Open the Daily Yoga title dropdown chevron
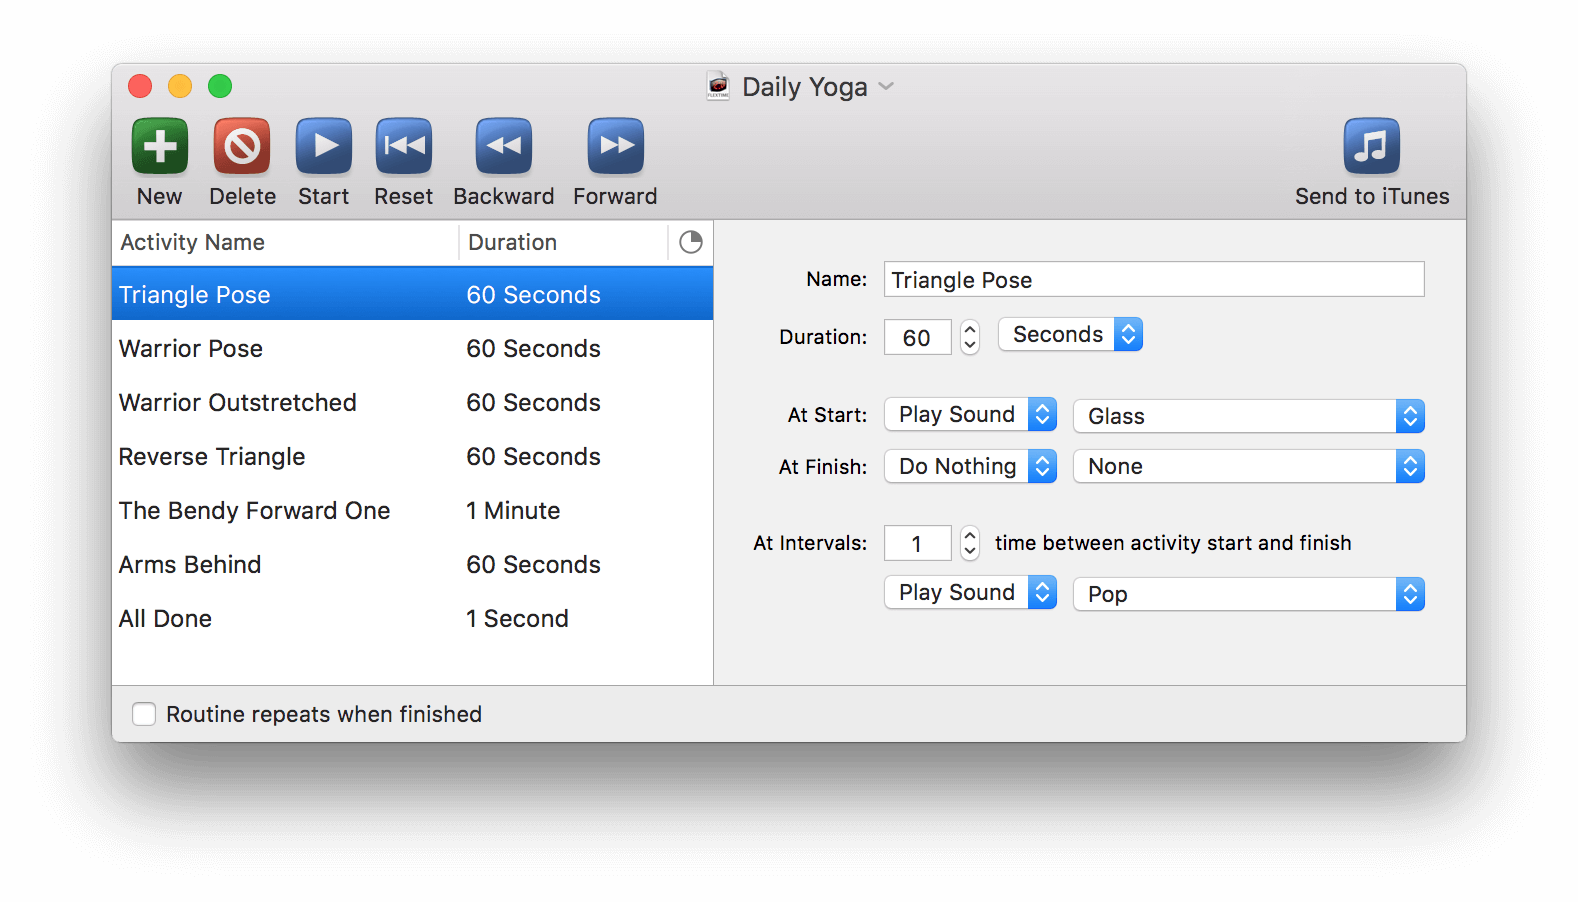The height and width of the screenshot is (902, 1578). 886,87
